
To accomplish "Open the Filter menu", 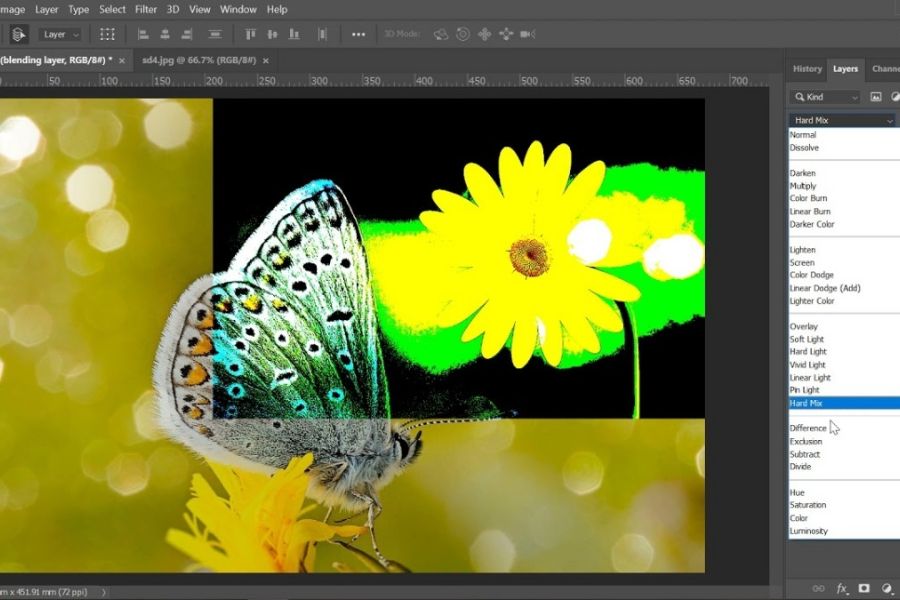I will [146, 9].
